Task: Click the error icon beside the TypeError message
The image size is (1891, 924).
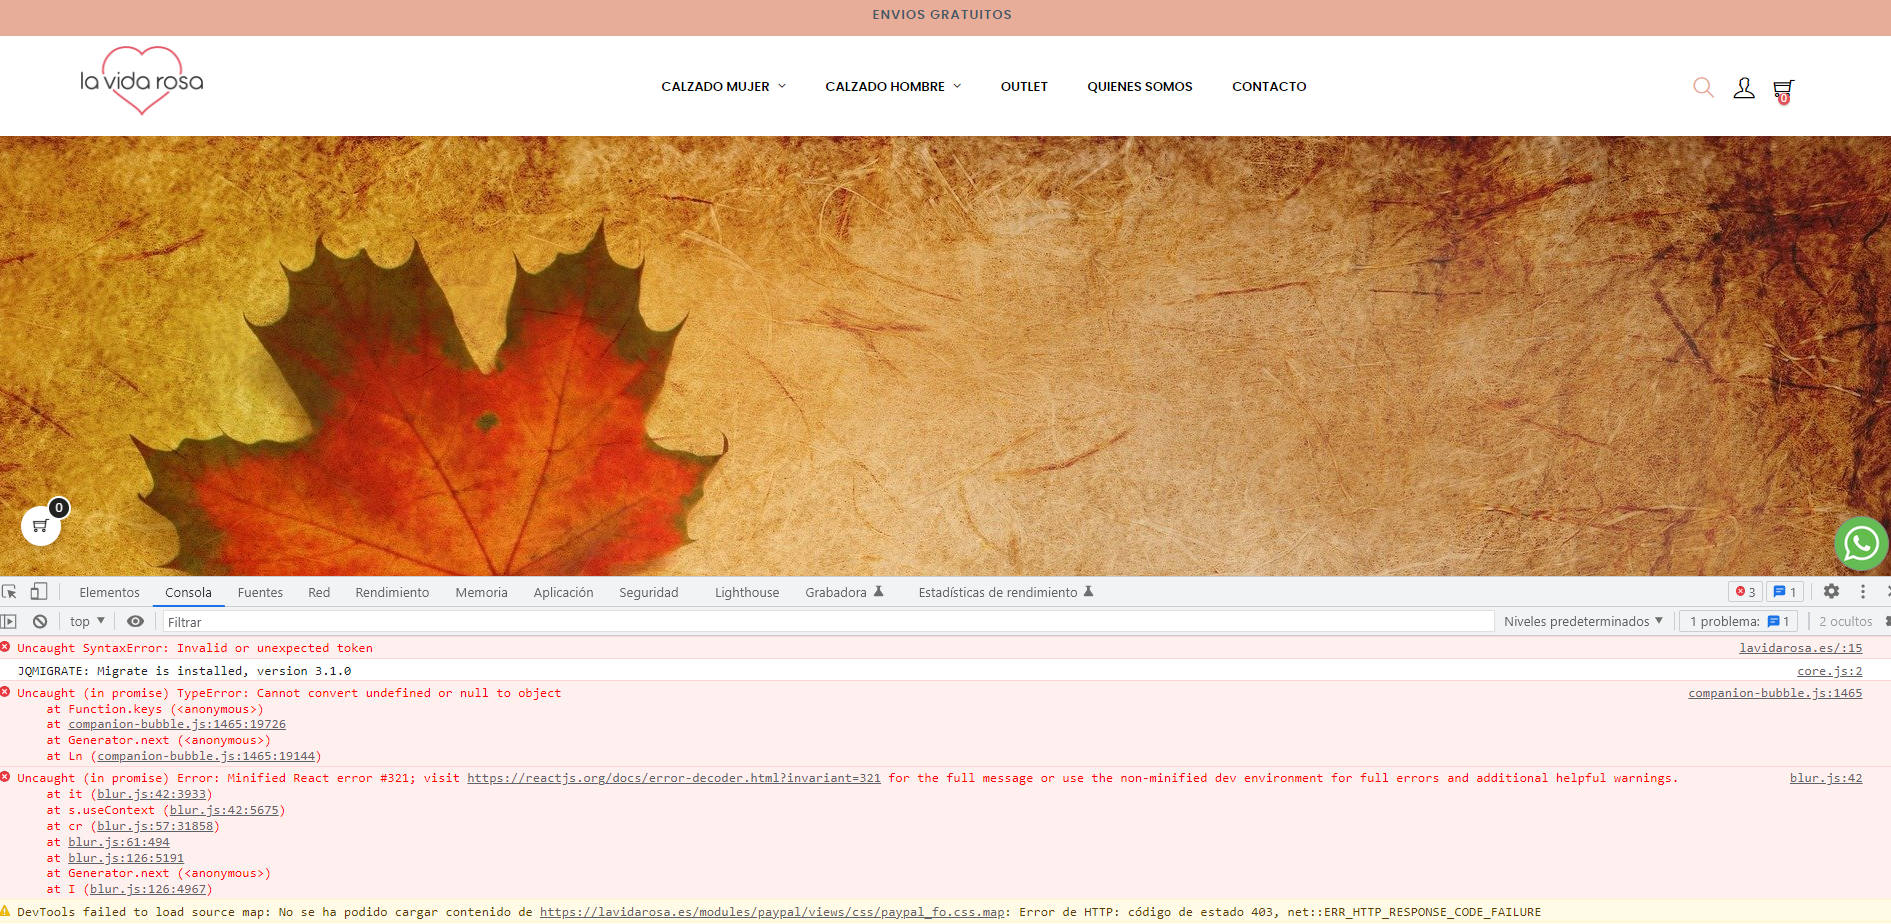Action: tap(6, 692)
